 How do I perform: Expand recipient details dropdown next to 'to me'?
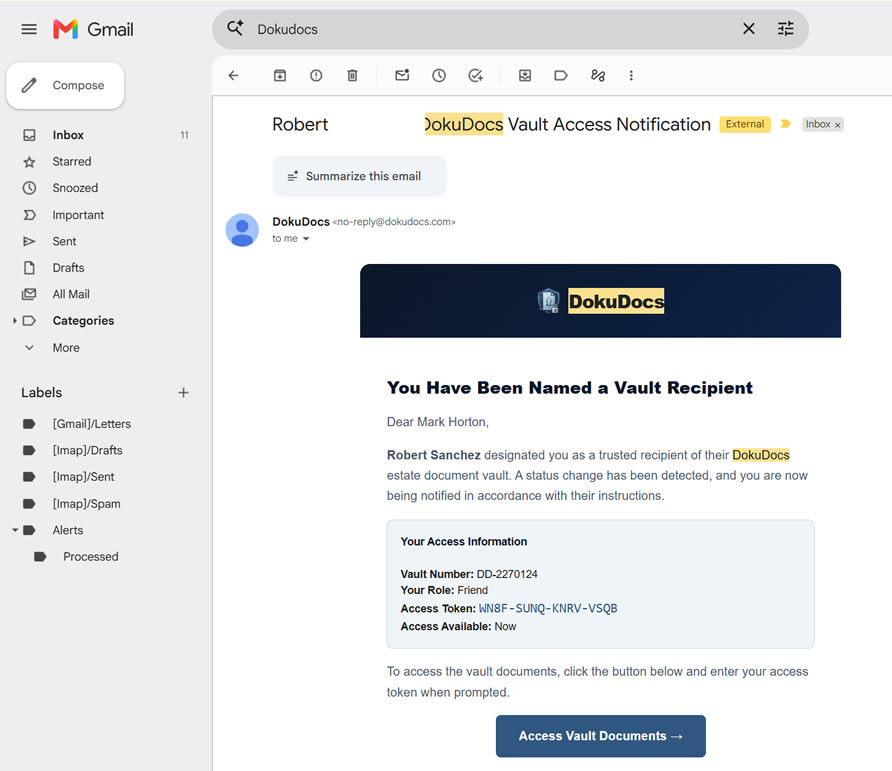(x=306, y=239)
